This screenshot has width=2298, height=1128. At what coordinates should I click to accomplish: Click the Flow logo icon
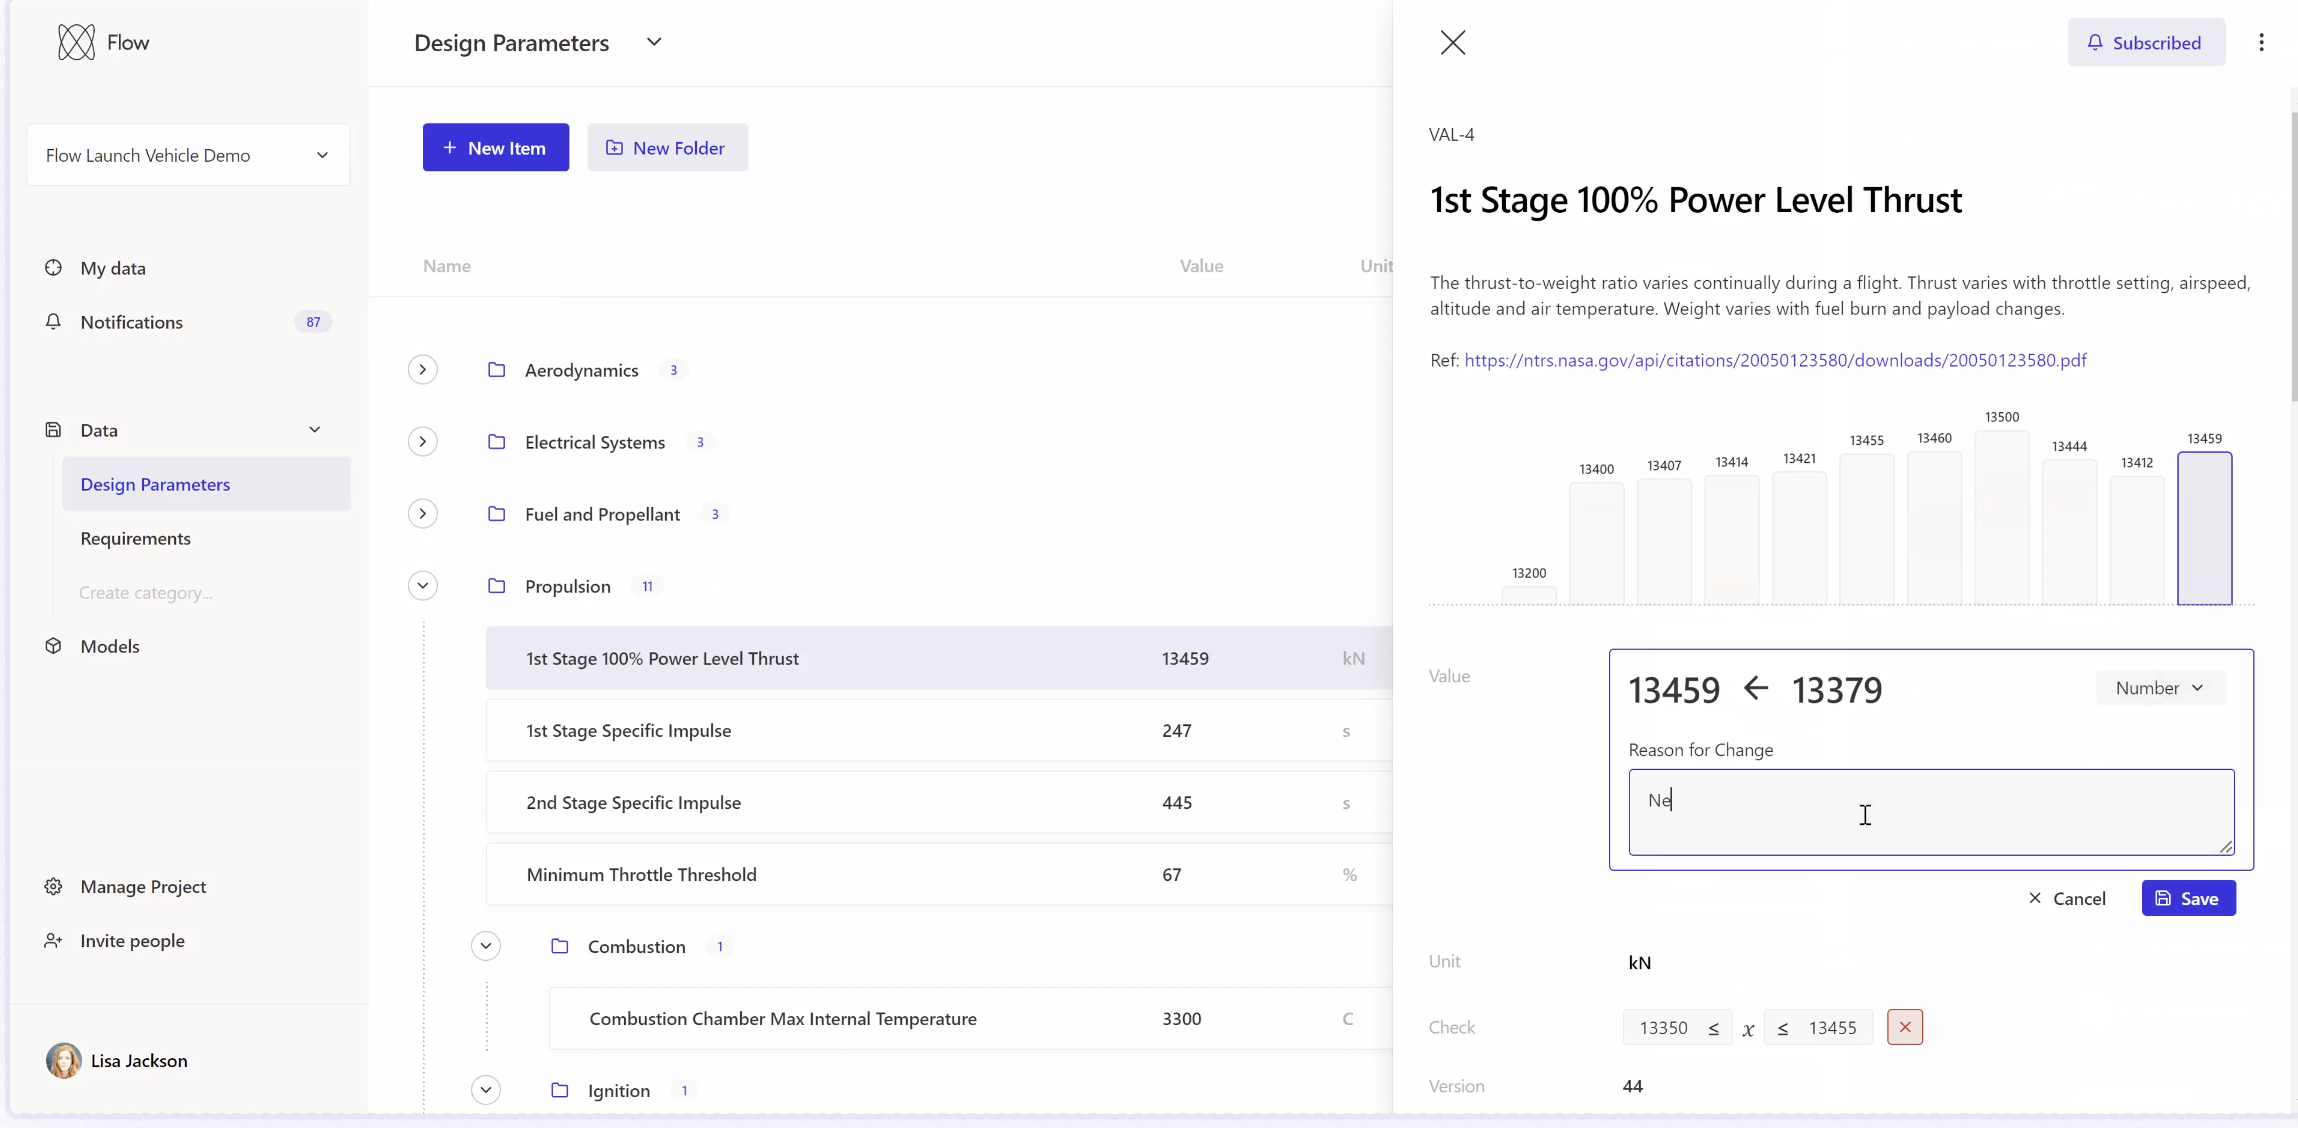coord(76,42)
